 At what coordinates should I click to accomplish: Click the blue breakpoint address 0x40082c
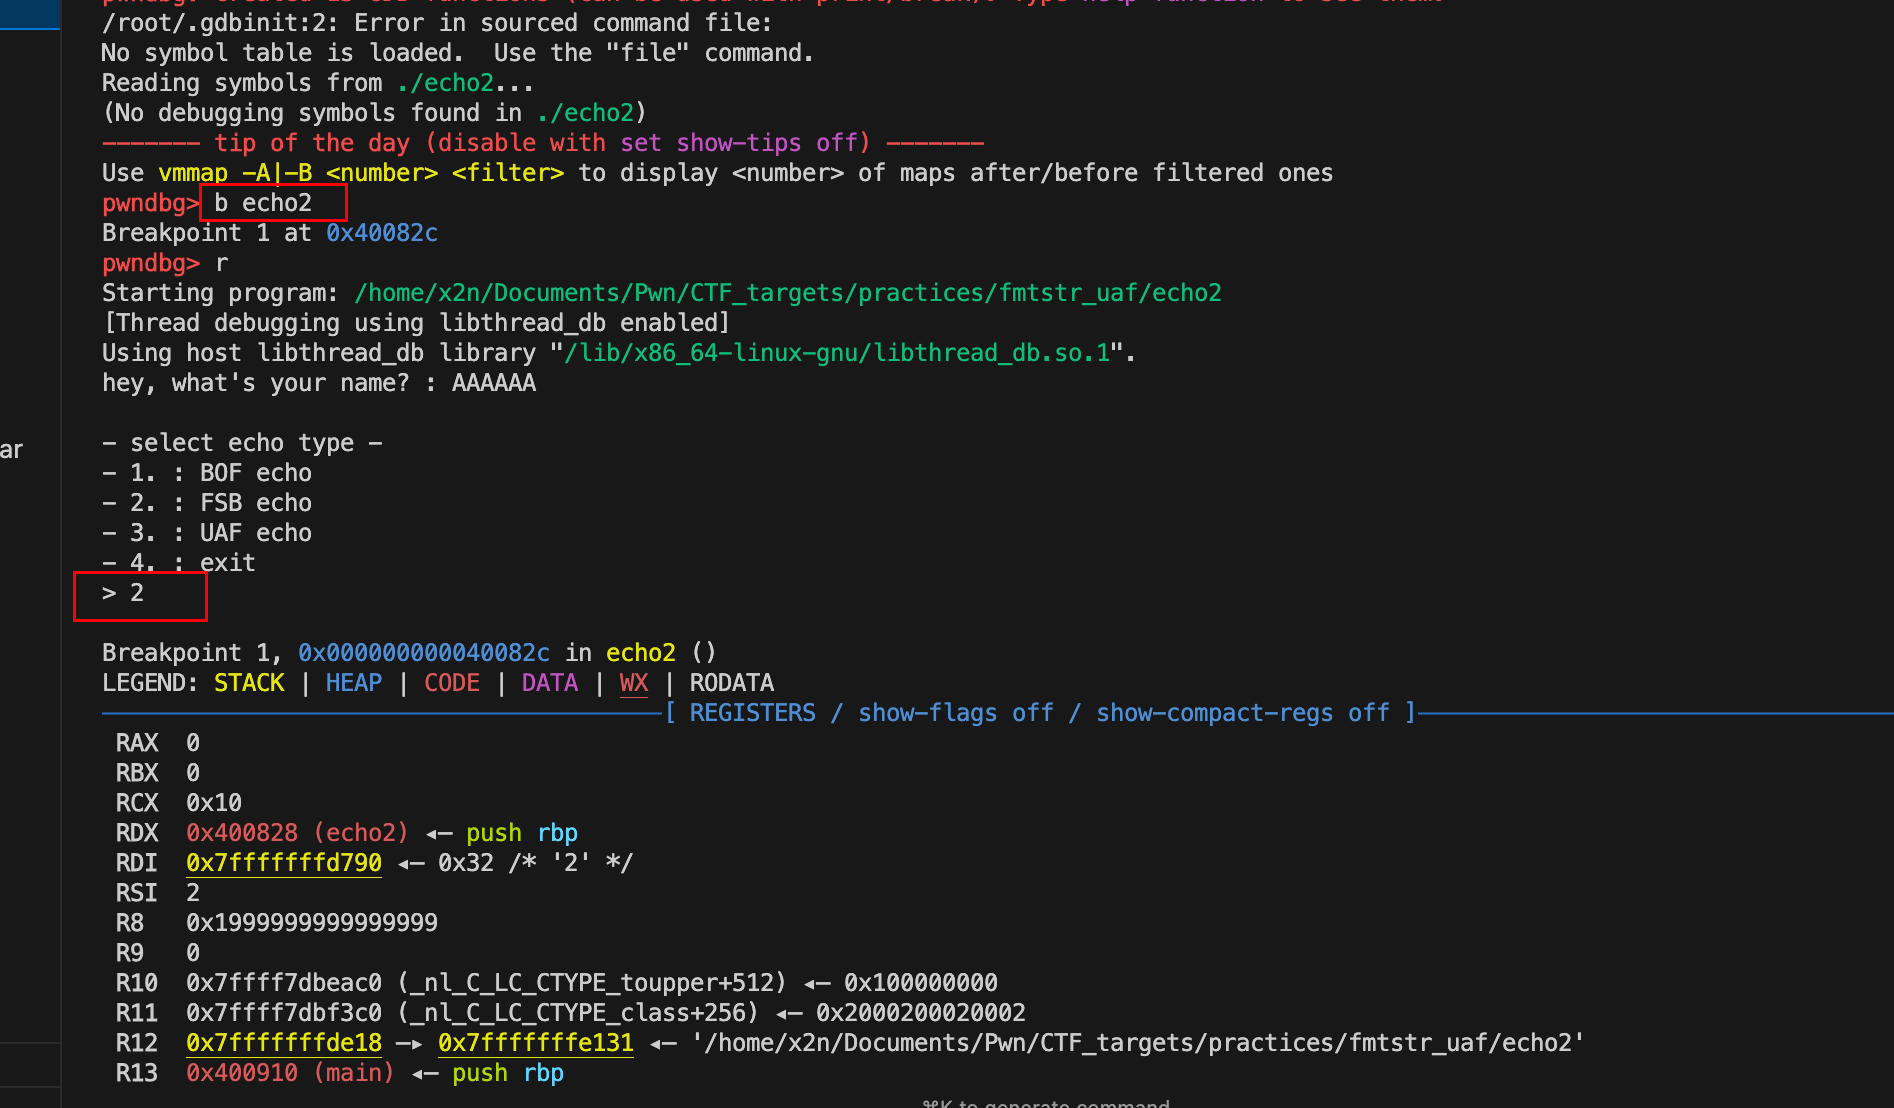click(x=381, y=233)
